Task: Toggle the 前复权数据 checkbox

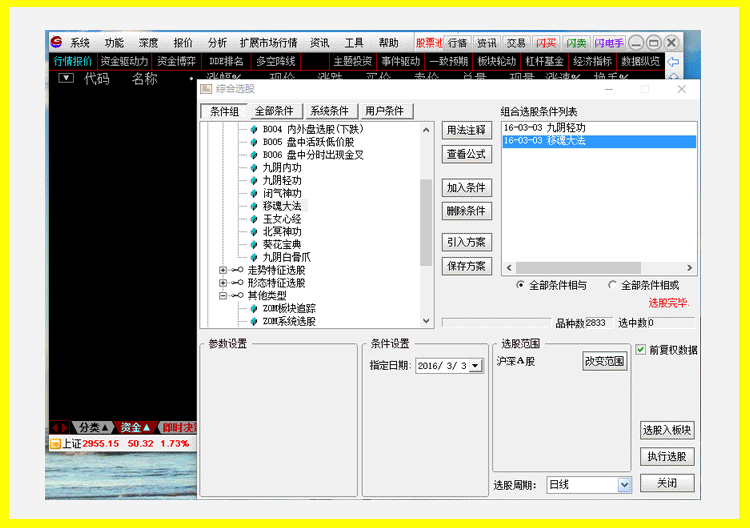Action: coord(640,350)
